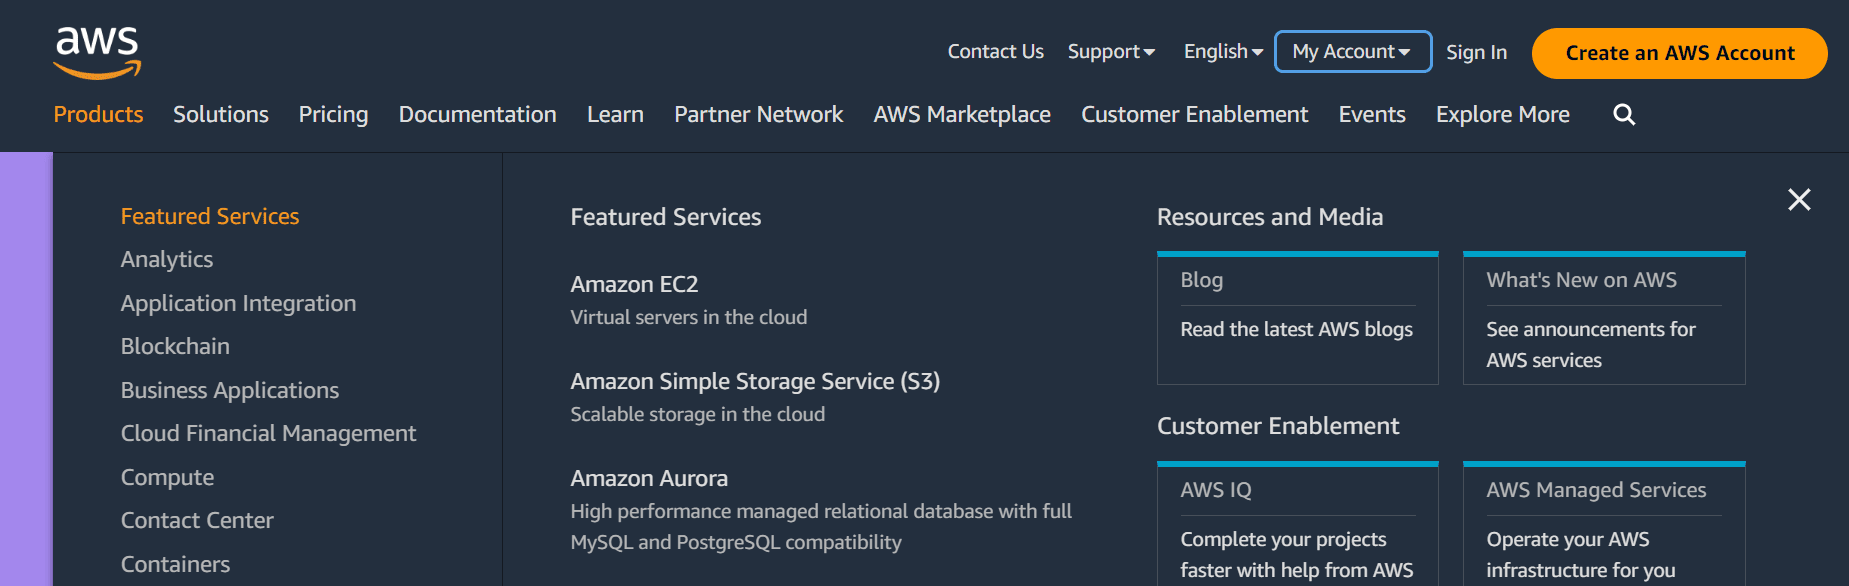The height and width of the screenshot is (586, 1849).
Task: Open the Amazon Aurora link
Action: (x=649, y=479)
